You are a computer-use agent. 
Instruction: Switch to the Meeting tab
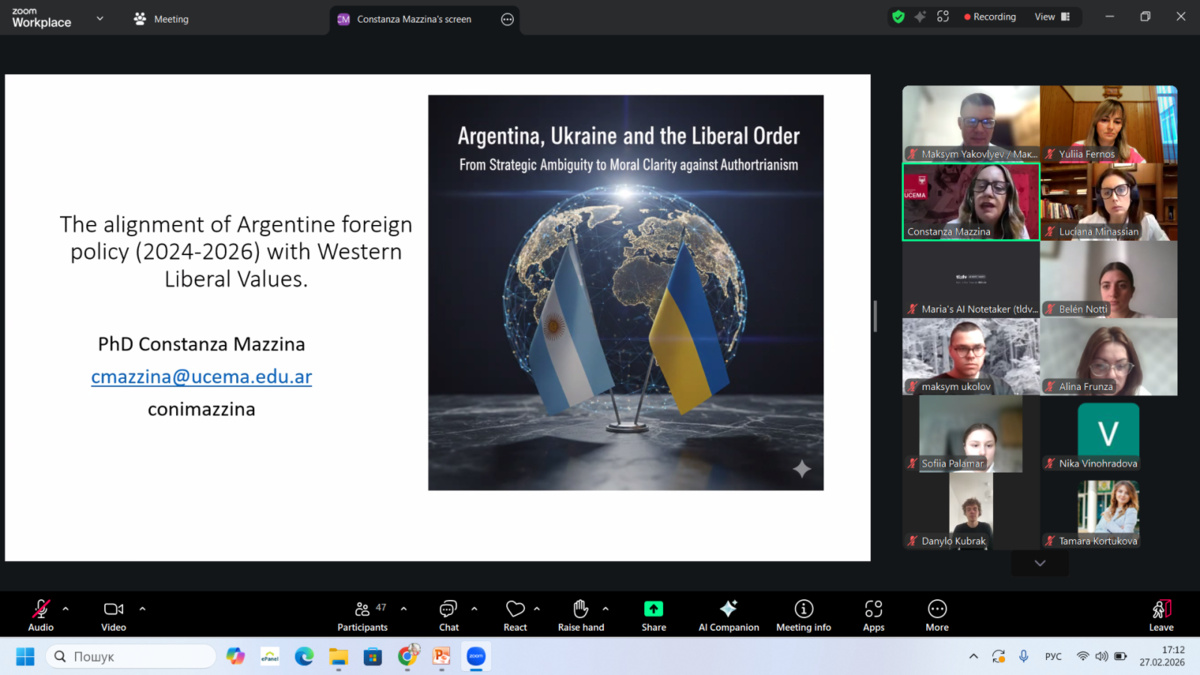[161, 19]
